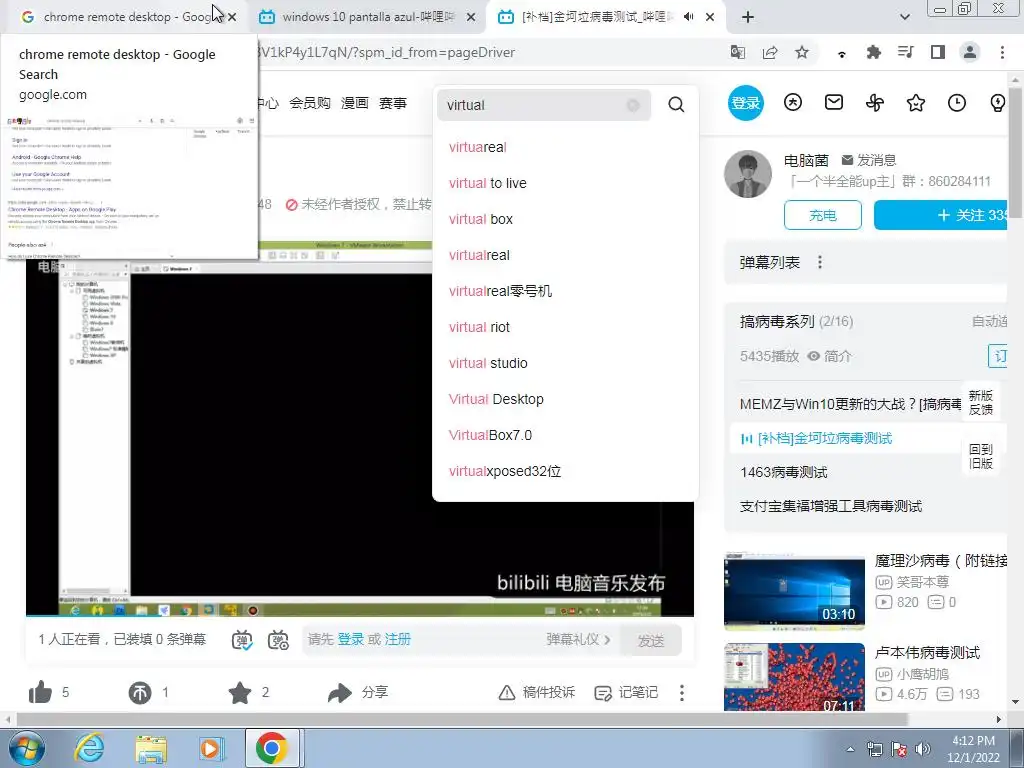Open the creative center lightbulb icon
The image size is (1024, 768).
tap(998, 103)
